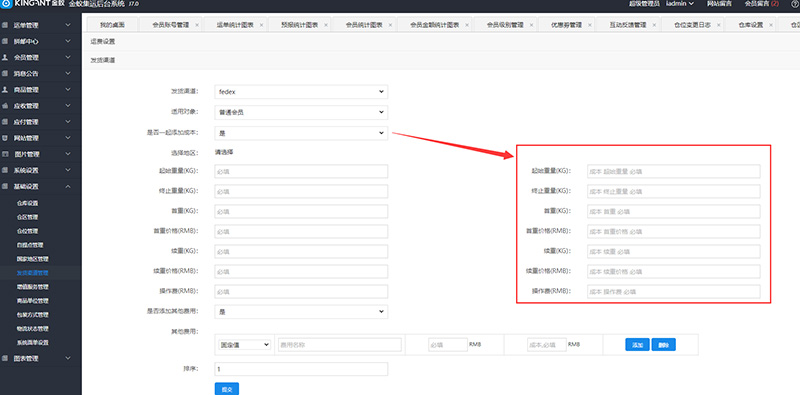This screenshot has width=800, height=395.
Task: Open the 国安值 fee type dropdown
Action: pos(244,345)
